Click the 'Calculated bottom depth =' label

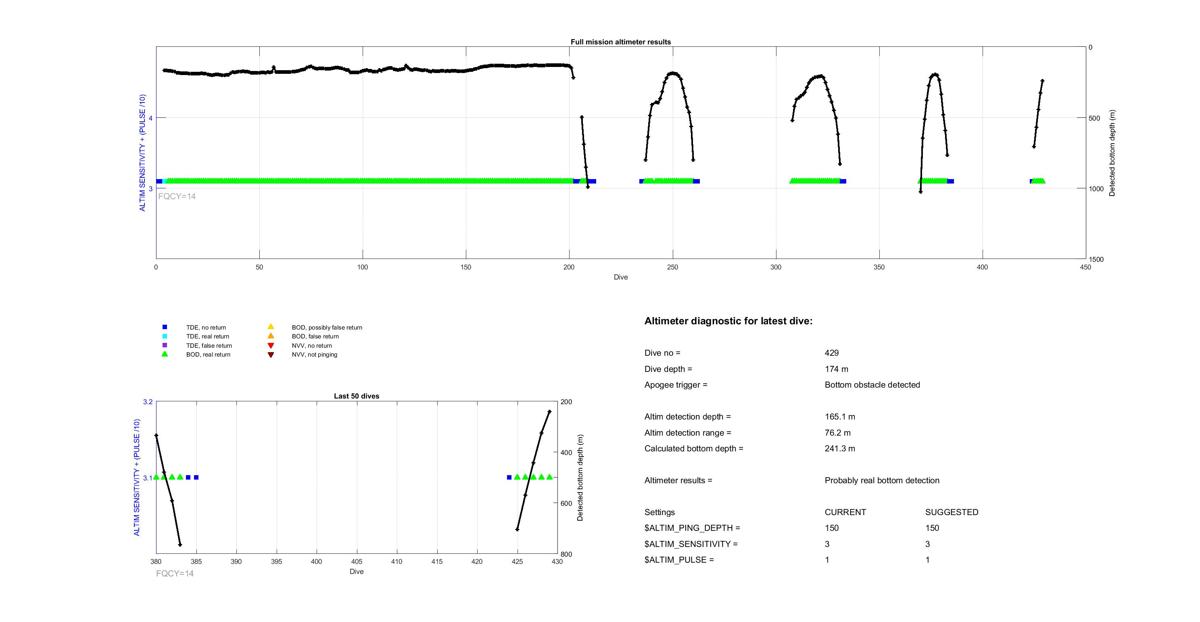[x=693, y=449]
